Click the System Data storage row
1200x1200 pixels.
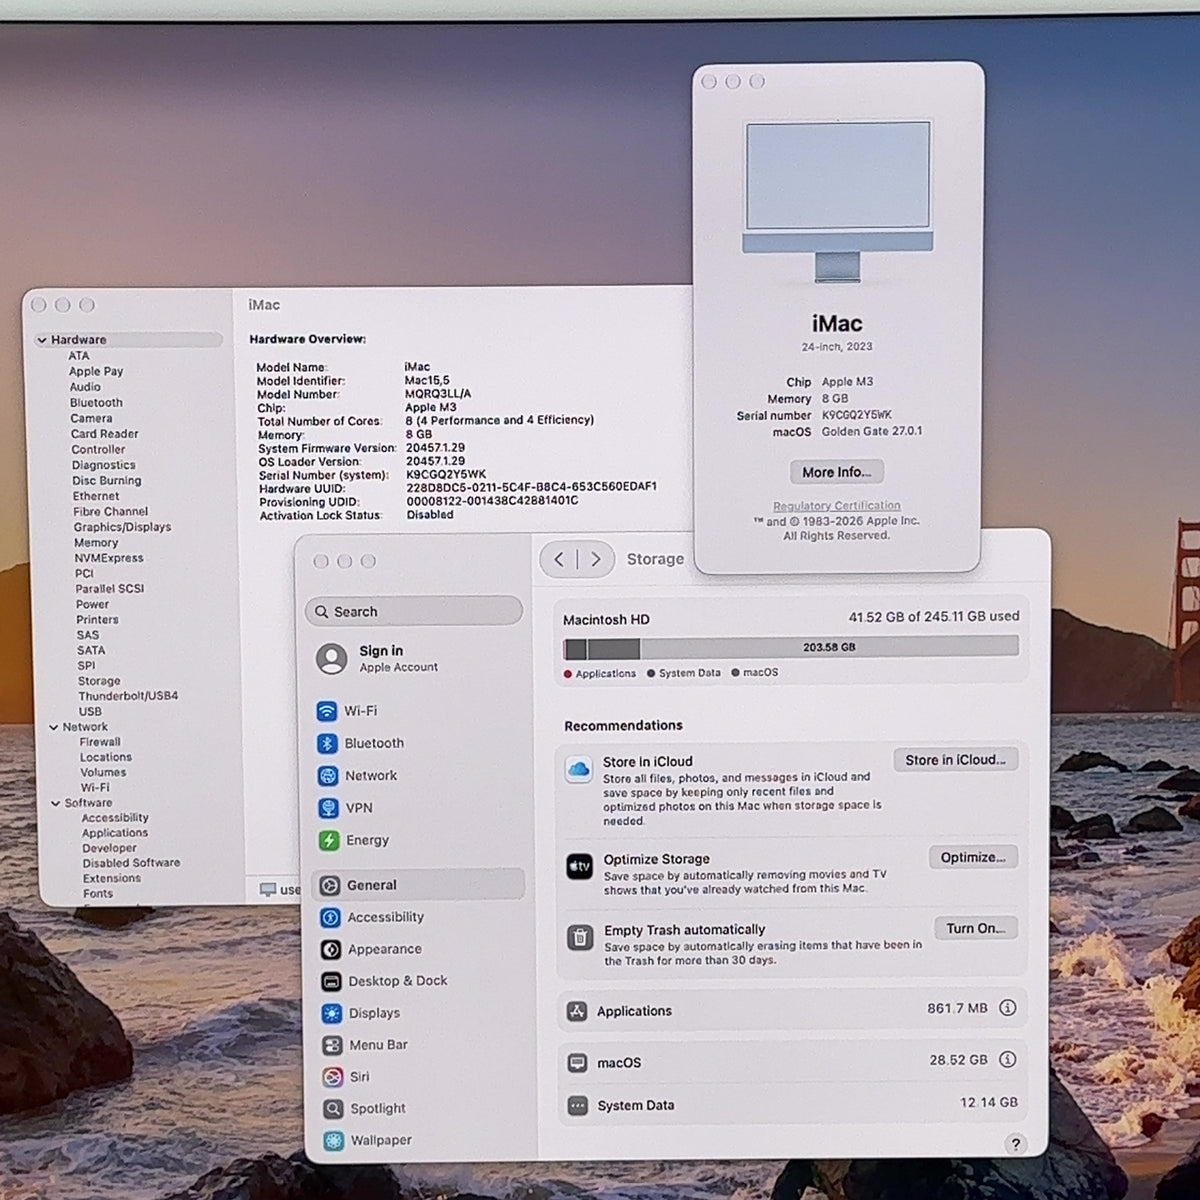(x=792, y=1105)
